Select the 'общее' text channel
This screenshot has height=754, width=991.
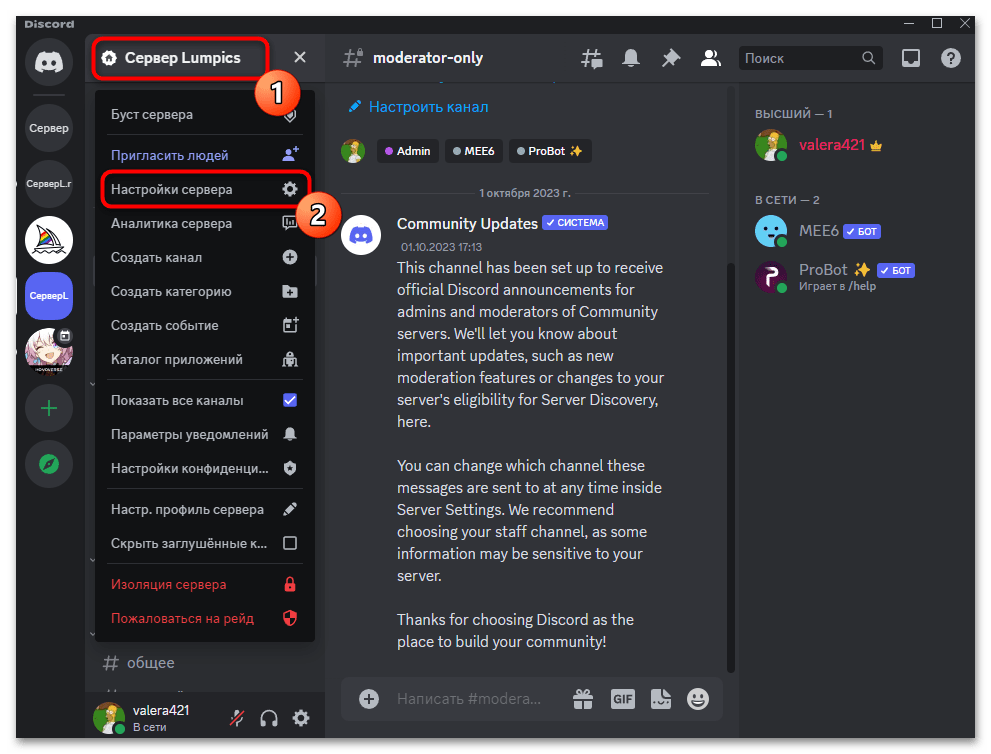pyautogui.click(x=150, y=662)
